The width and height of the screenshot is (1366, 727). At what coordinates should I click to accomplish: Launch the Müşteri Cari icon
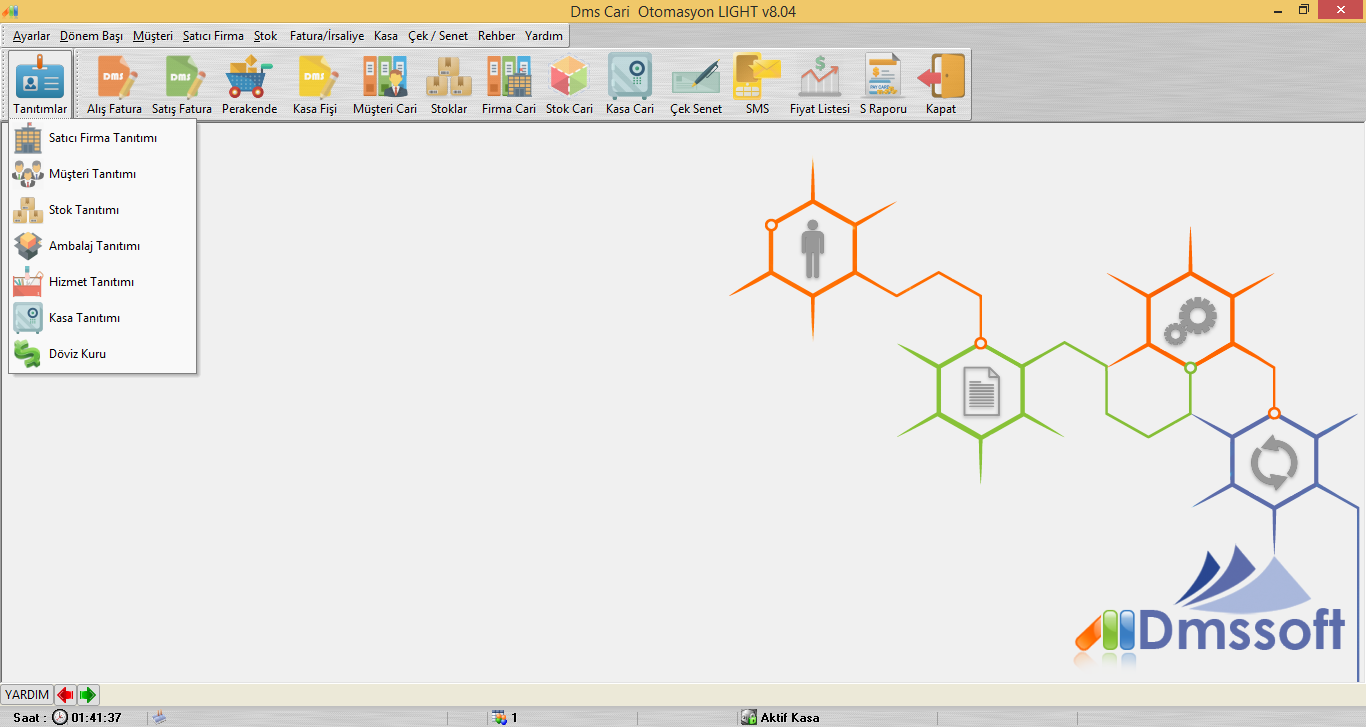pyautogui.click(x=384, y=78)
